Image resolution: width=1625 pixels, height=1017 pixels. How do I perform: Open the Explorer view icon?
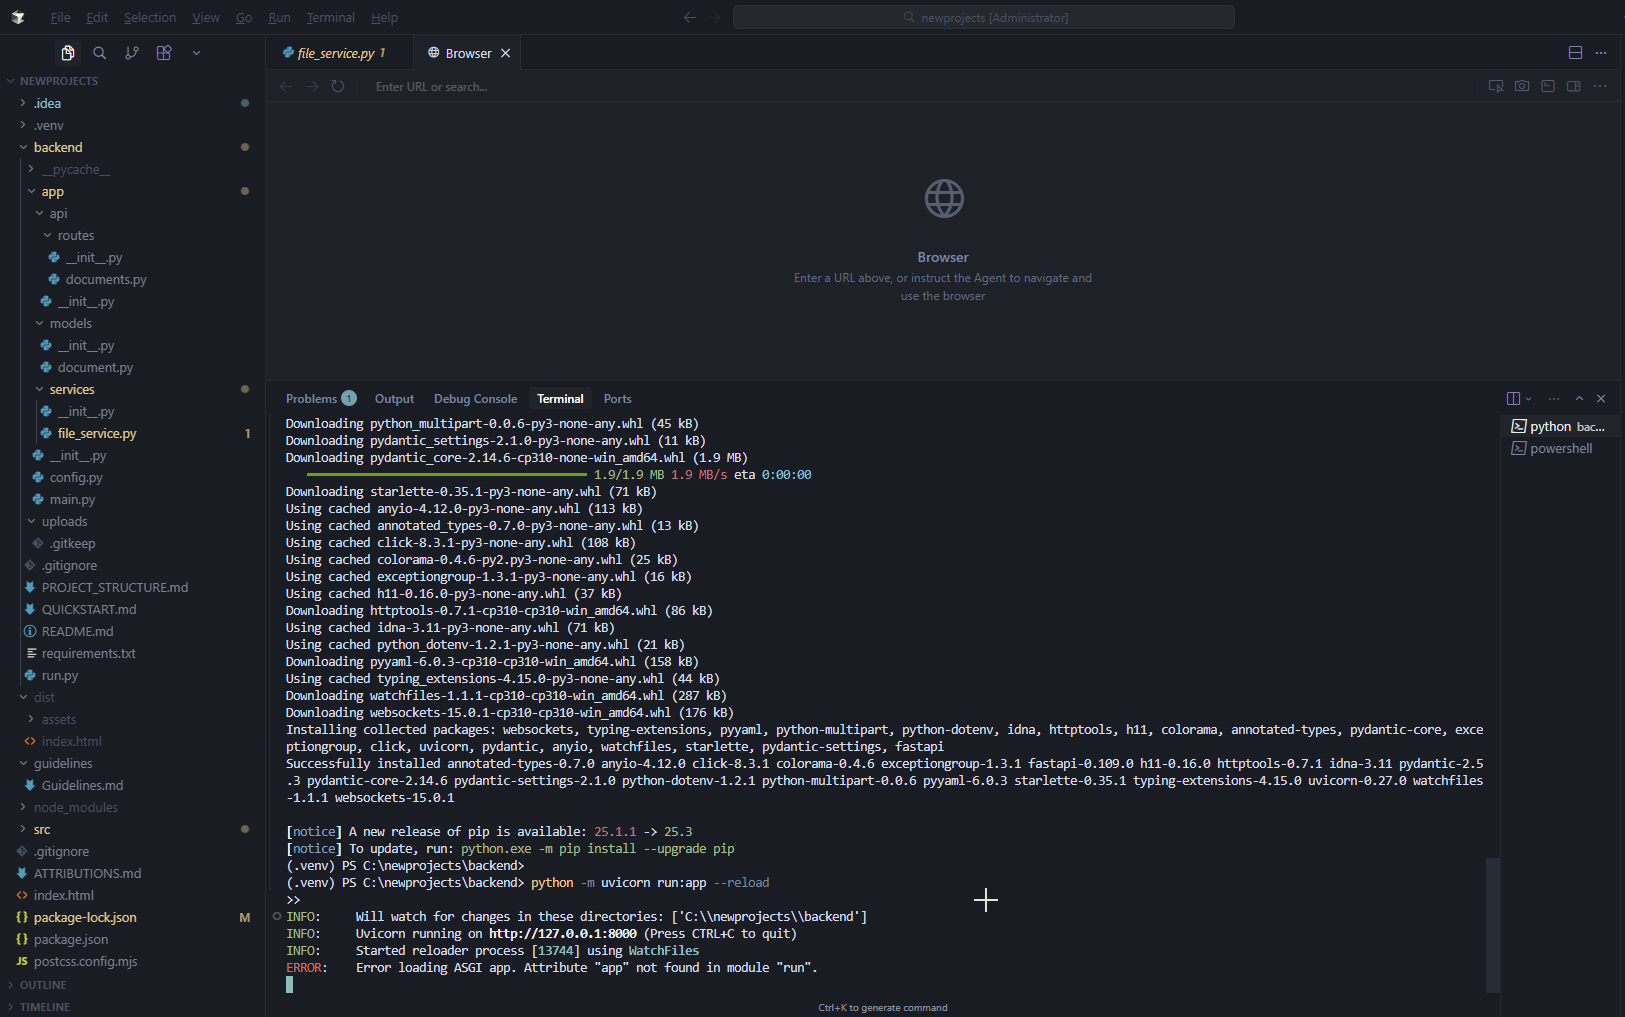coord(68,53)
